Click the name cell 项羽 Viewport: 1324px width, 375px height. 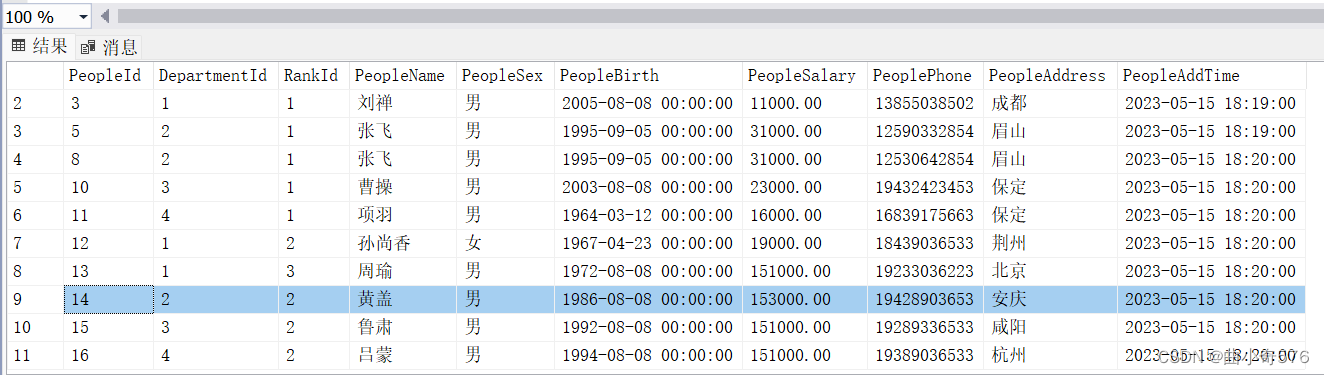[404, 215]
